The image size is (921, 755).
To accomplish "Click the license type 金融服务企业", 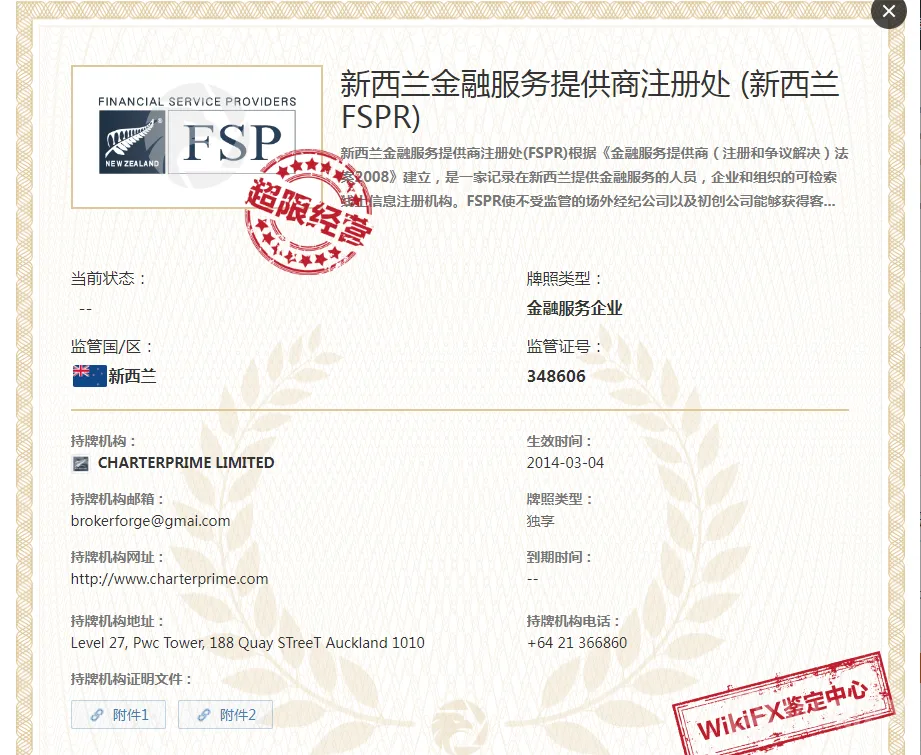I will tap(574, 308).
